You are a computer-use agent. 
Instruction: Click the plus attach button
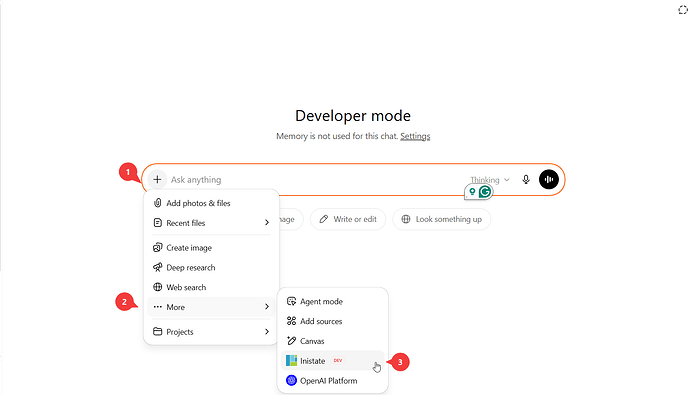click(x=157, y=179)
